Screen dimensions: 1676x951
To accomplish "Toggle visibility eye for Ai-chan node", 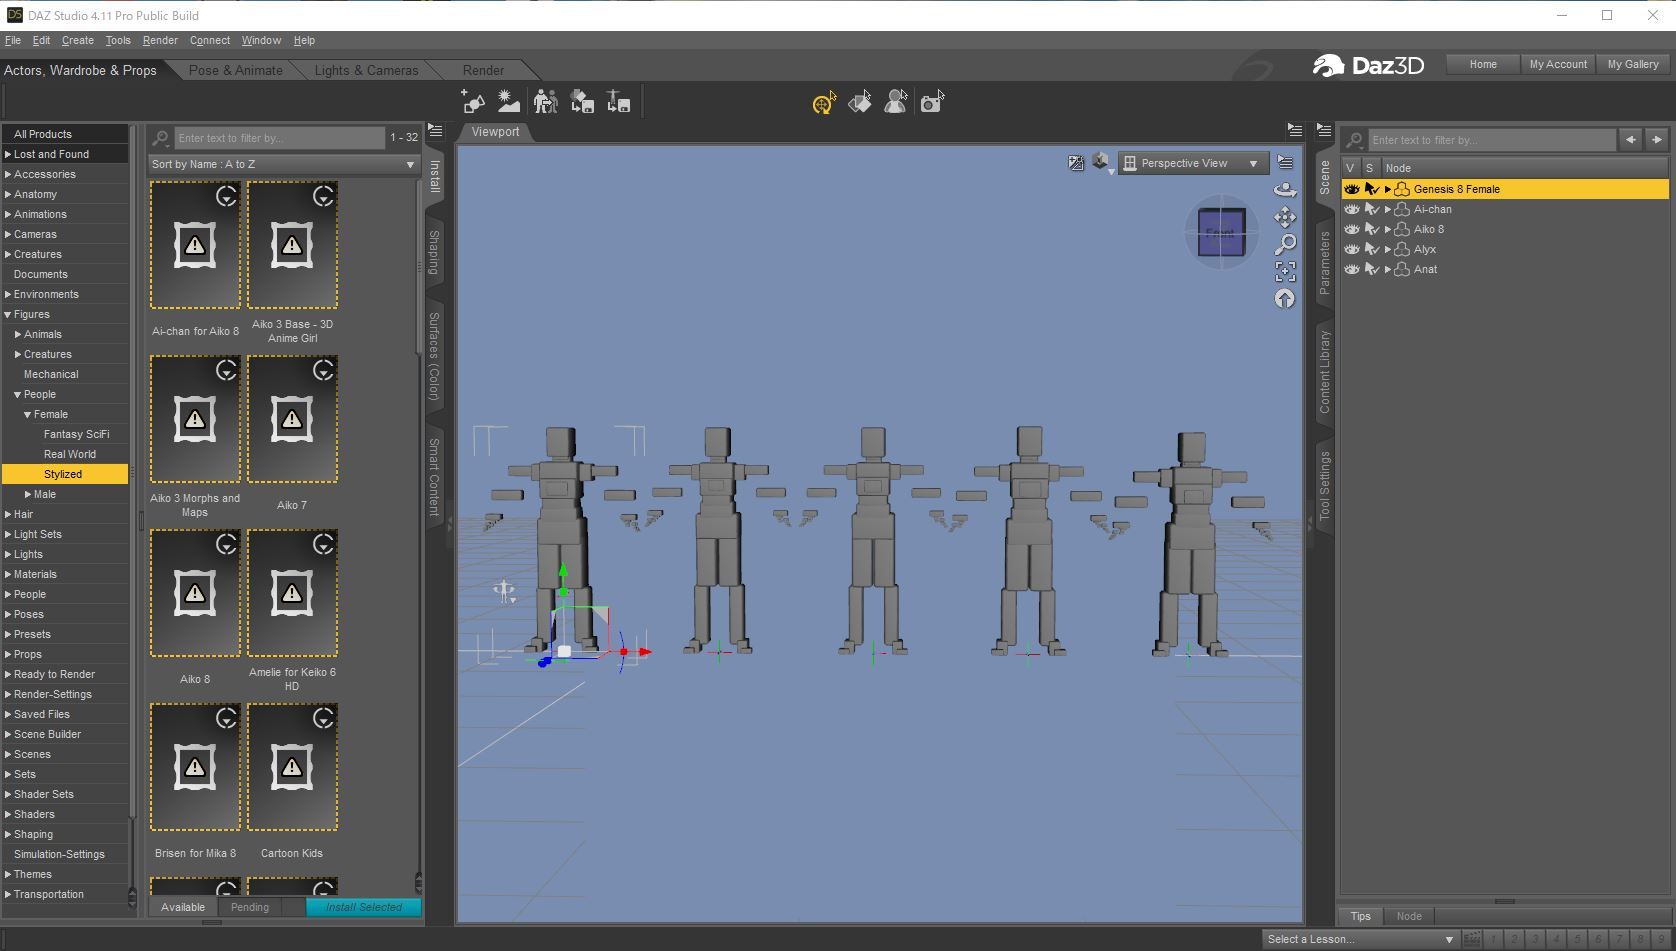I will click(x=1351, y=209).
